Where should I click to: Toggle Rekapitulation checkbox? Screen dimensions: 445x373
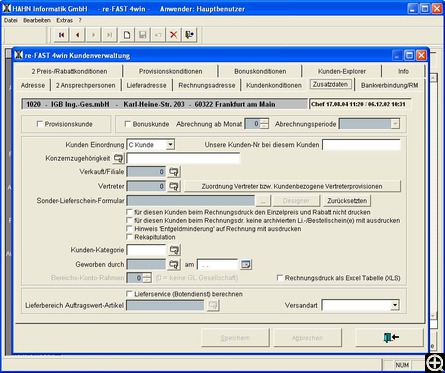pos(129,237)
